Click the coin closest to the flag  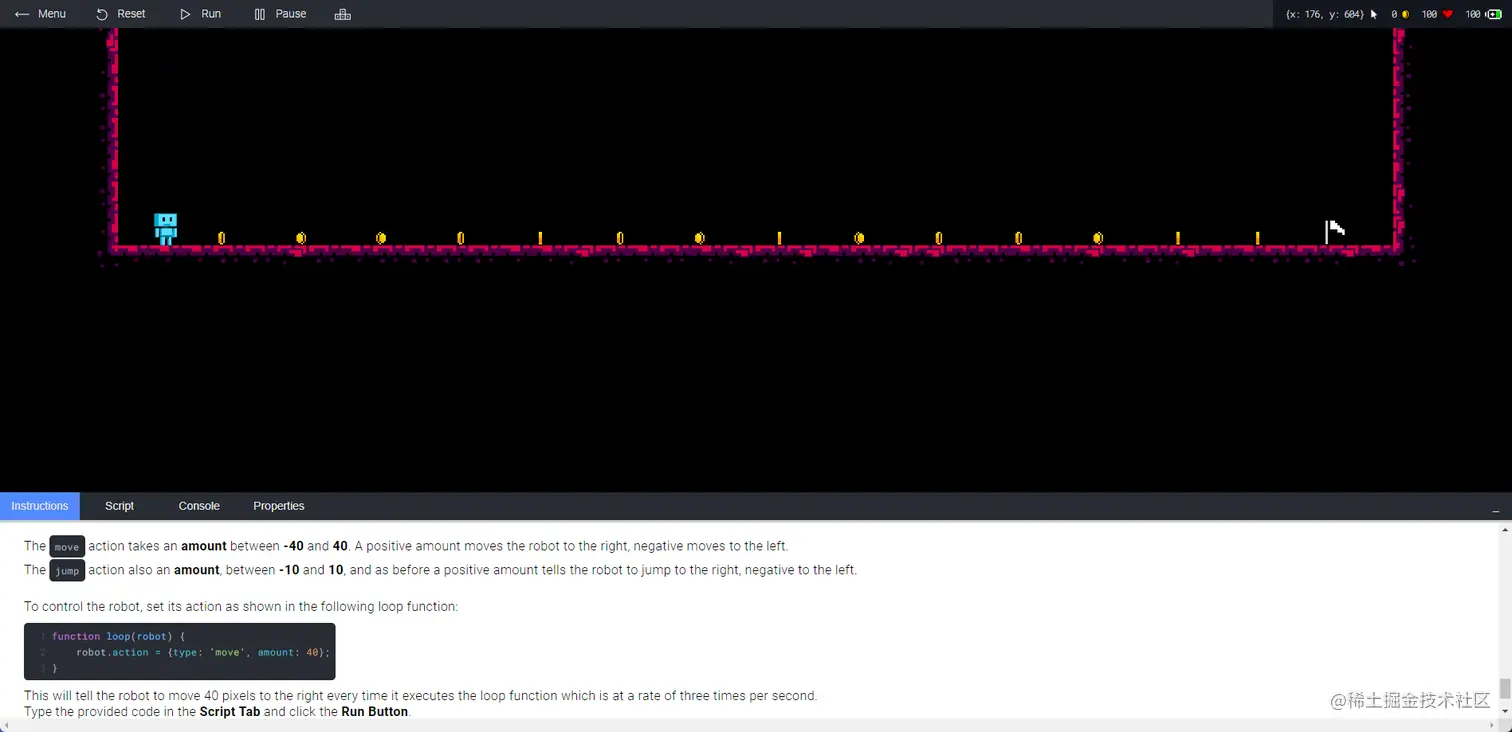[x=1258, y=238]
